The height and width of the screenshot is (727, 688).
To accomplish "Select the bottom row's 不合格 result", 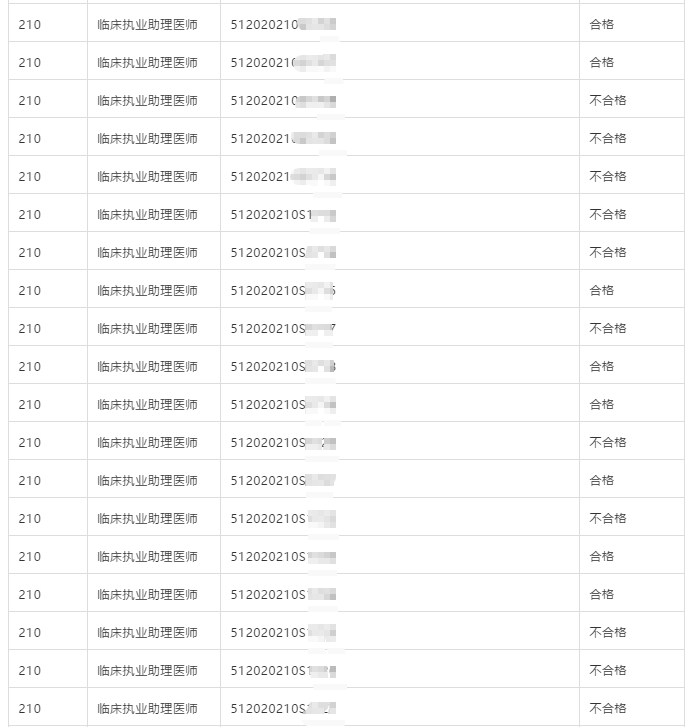I will click(607, 708).
